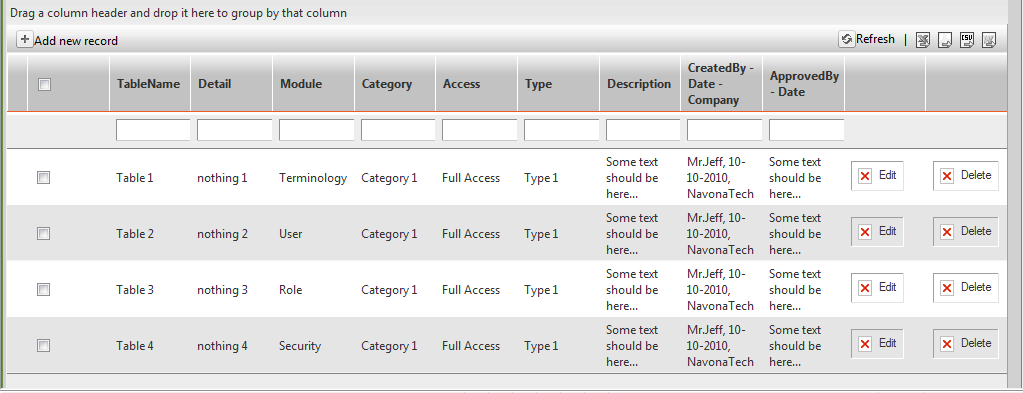Screen dimensions: 1023x393
Task: Focus the ApprovedBy filter box
Action: point(806,130)
